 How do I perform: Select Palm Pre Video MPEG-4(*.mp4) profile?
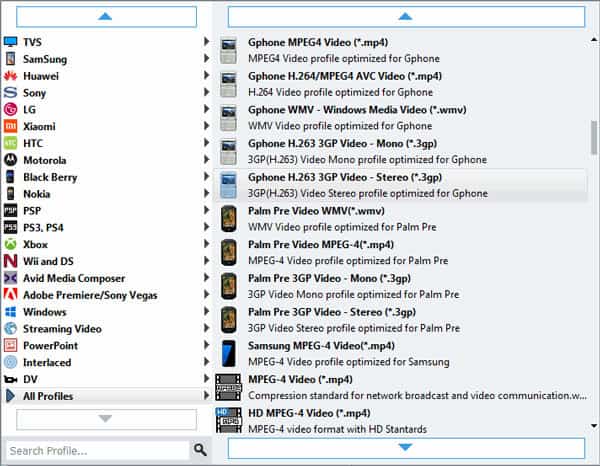click(x=400, y=253)
